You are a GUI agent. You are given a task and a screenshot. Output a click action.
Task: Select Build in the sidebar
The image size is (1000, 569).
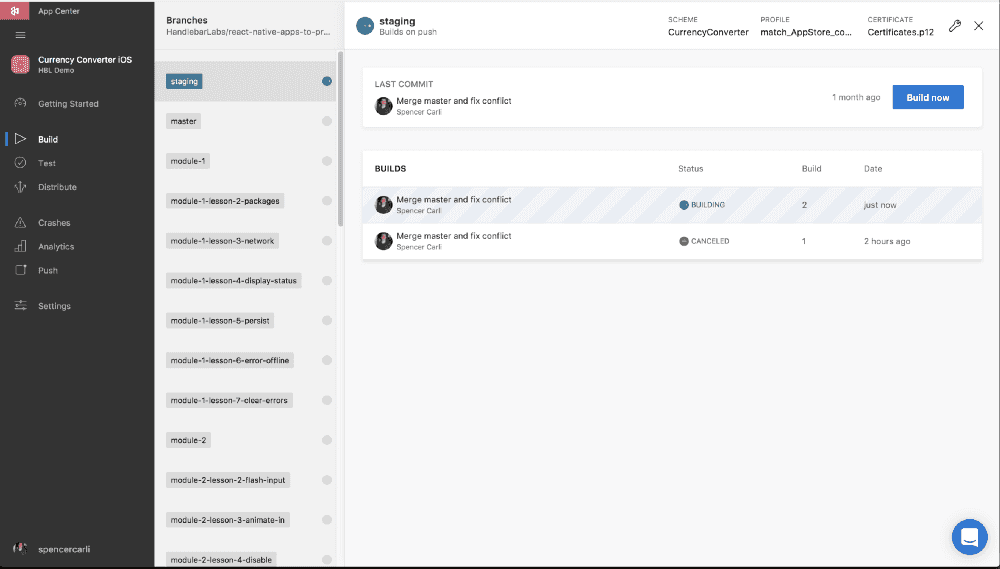(48, 139)
